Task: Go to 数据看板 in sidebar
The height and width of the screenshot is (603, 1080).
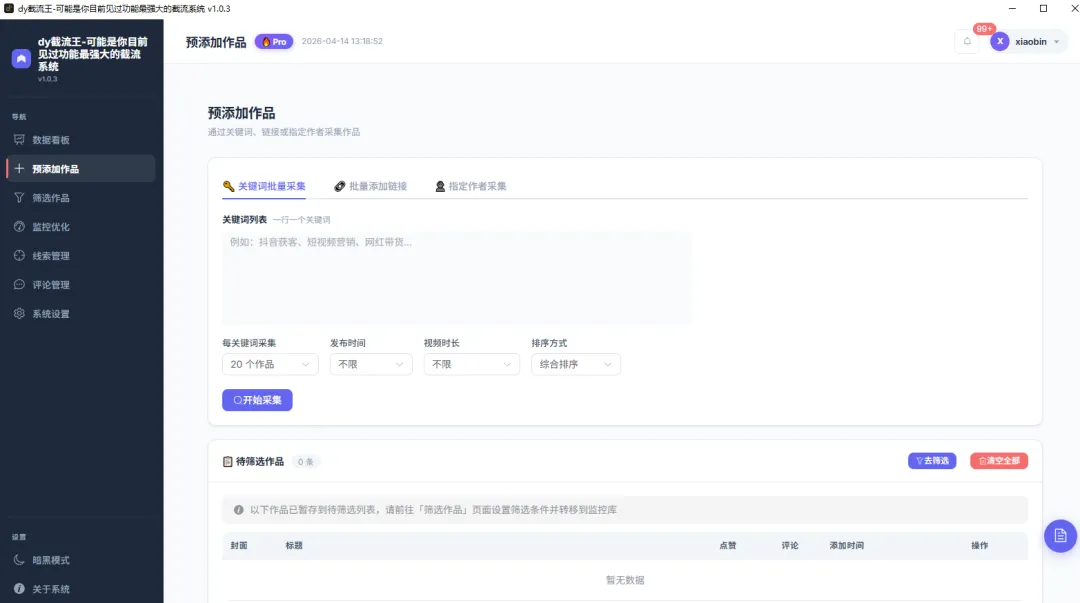Action: point(81,140)
